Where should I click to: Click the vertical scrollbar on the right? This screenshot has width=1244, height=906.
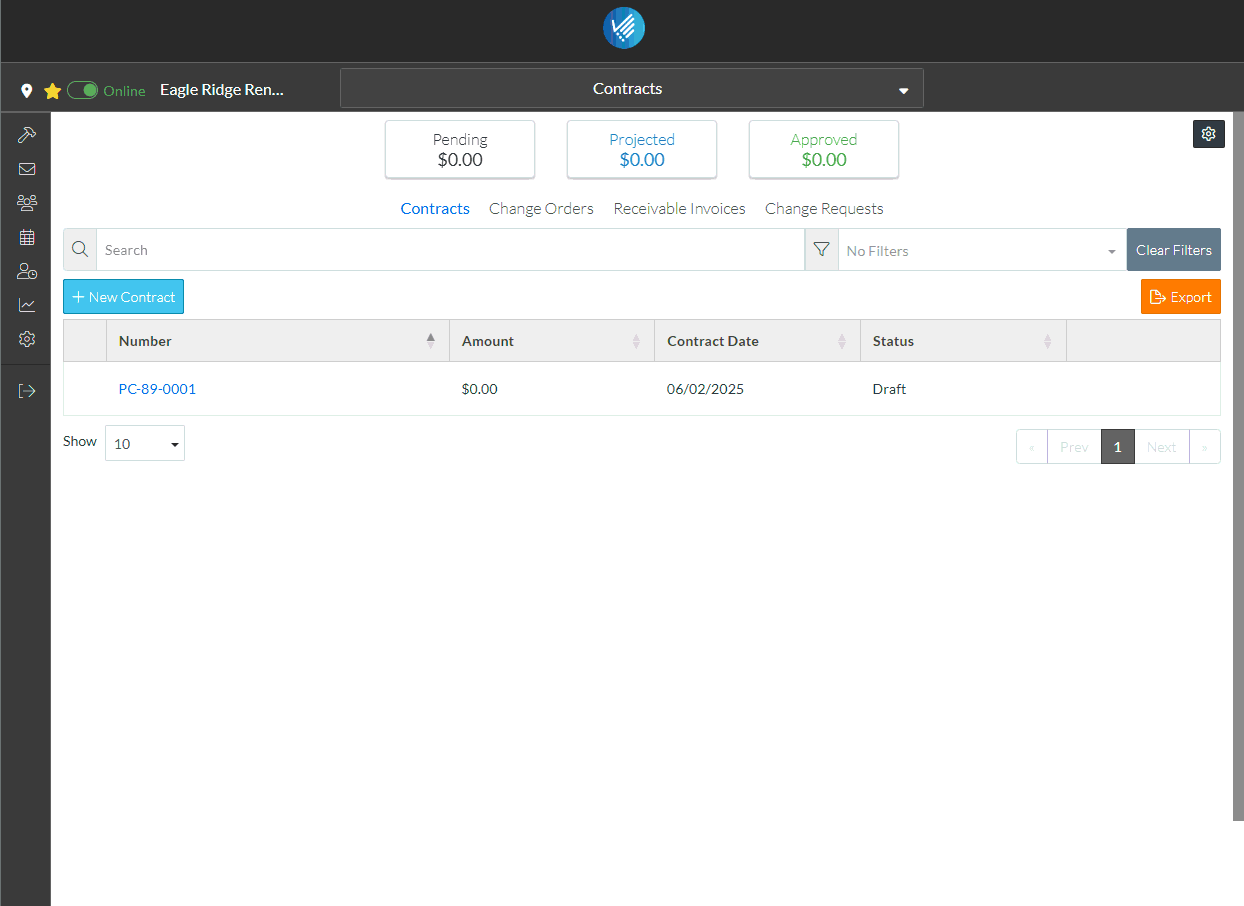point(1238,466)
